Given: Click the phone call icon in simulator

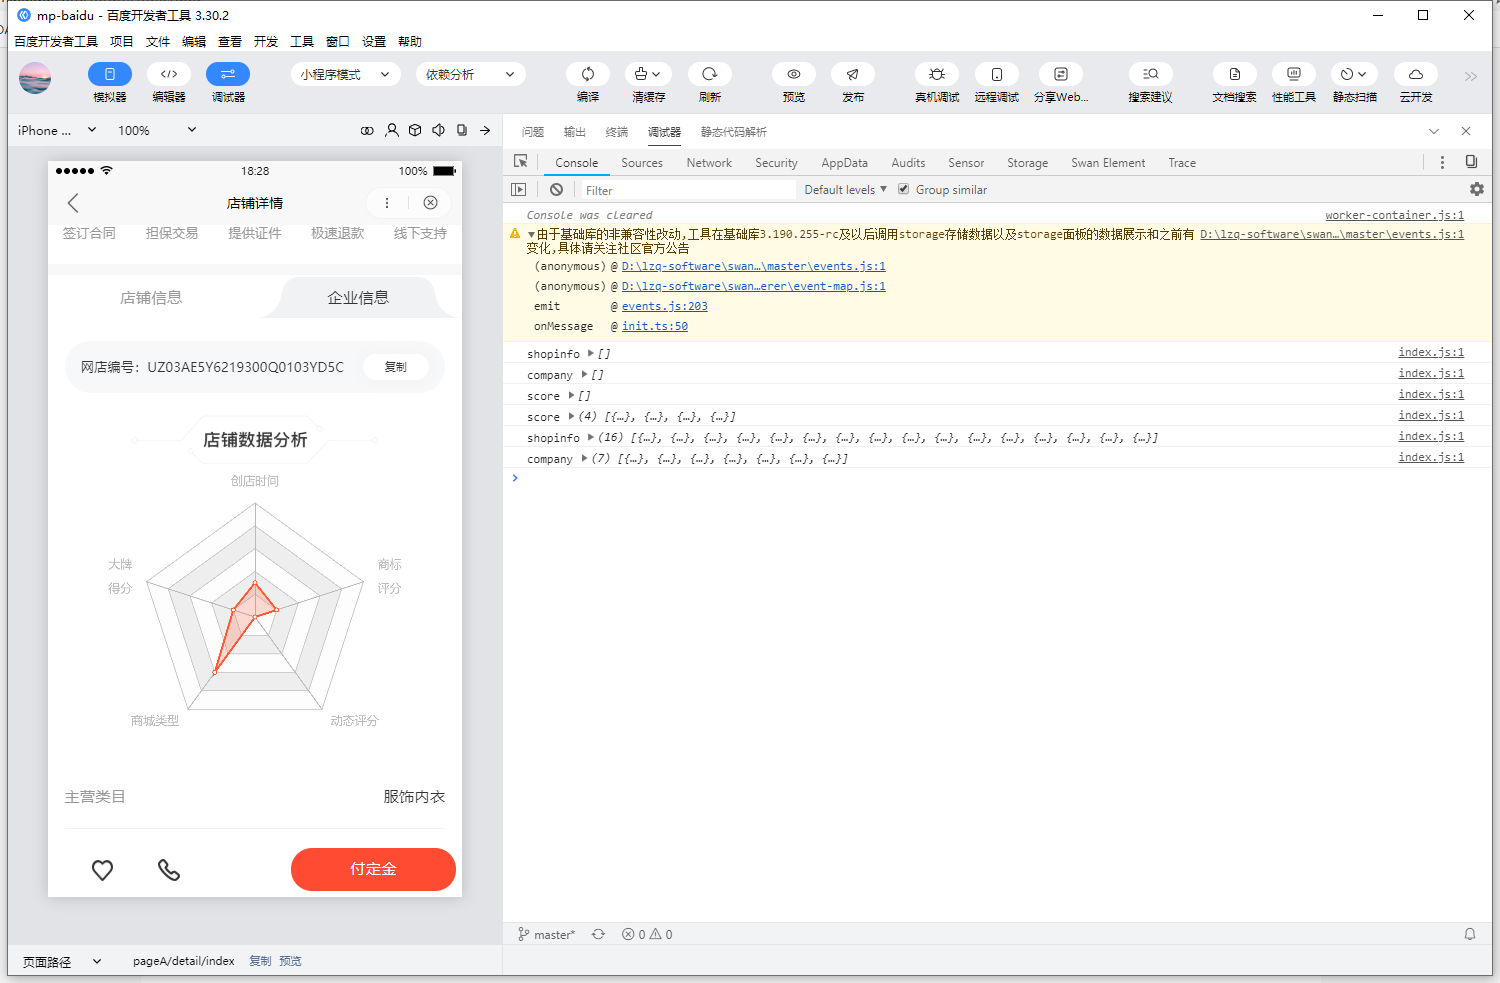Looking at the screenshot, I should [169, 870].
